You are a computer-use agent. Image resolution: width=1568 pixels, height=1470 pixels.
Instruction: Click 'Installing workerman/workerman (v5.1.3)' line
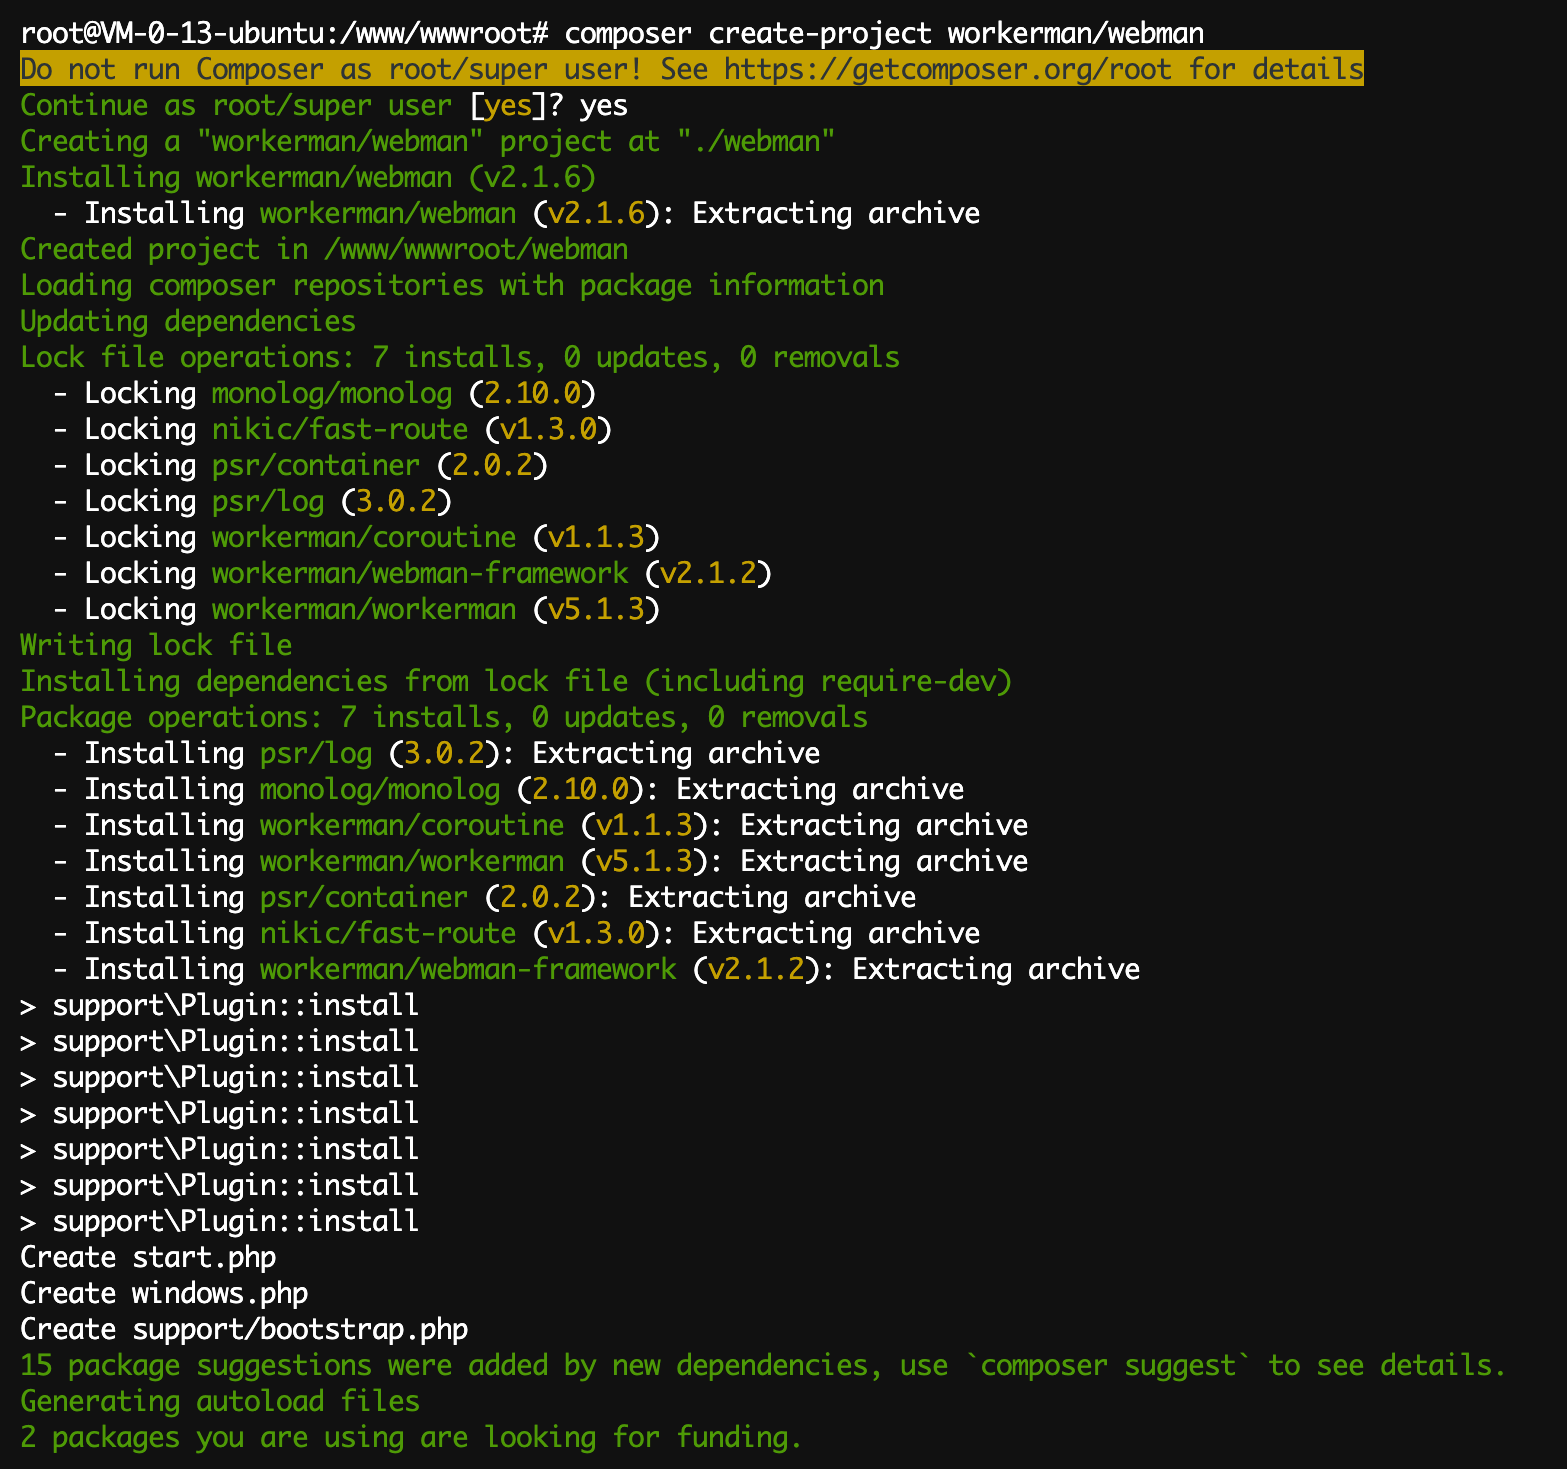click(540, 862)
